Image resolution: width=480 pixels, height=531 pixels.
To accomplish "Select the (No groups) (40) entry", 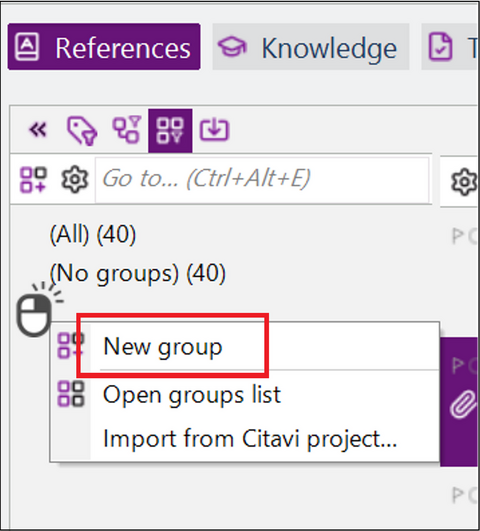I will click(x=138, y=273).
